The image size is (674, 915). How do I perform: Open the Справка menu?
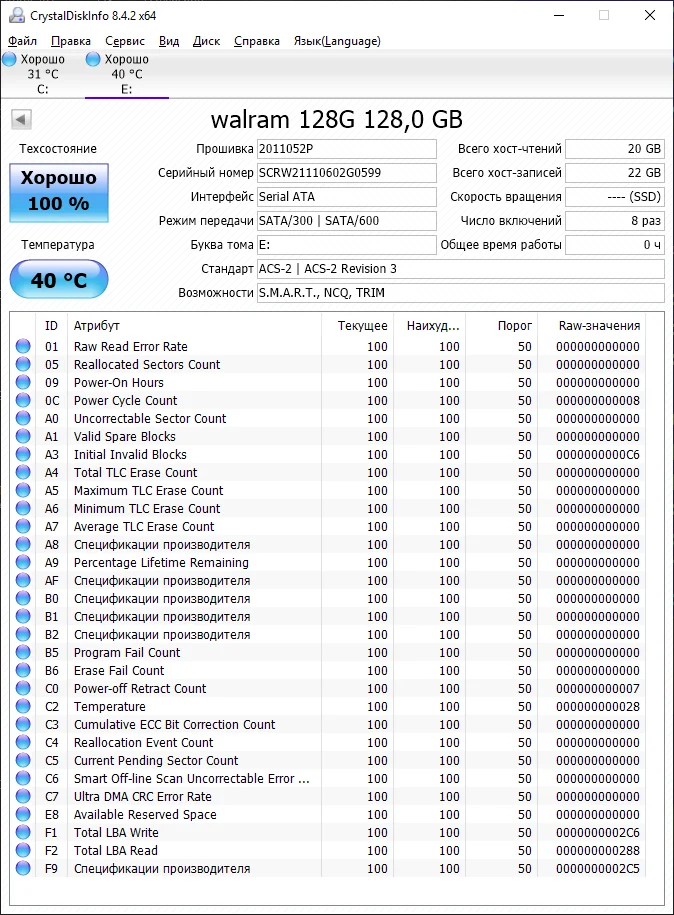(x=257, y=41)
